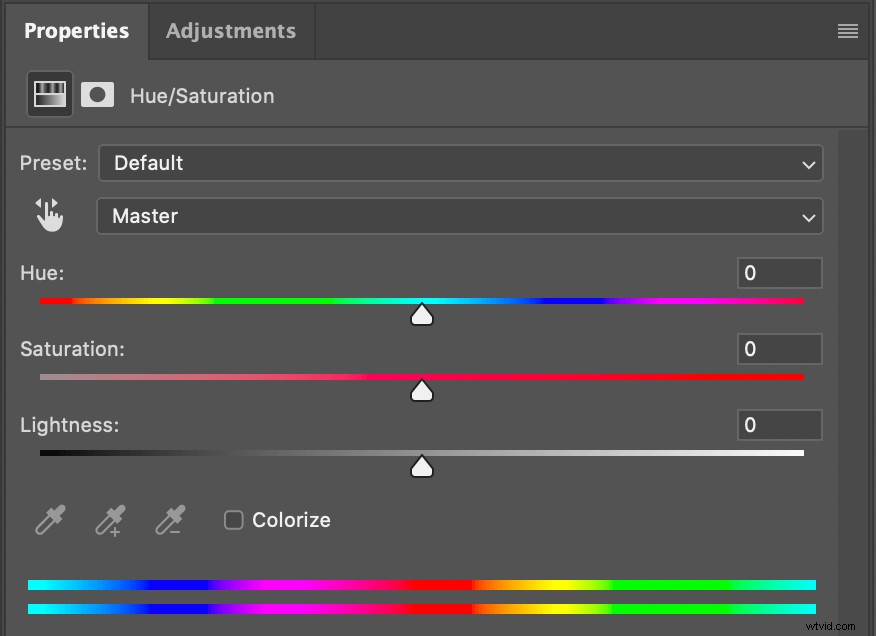Select the Properties tab

76,30
